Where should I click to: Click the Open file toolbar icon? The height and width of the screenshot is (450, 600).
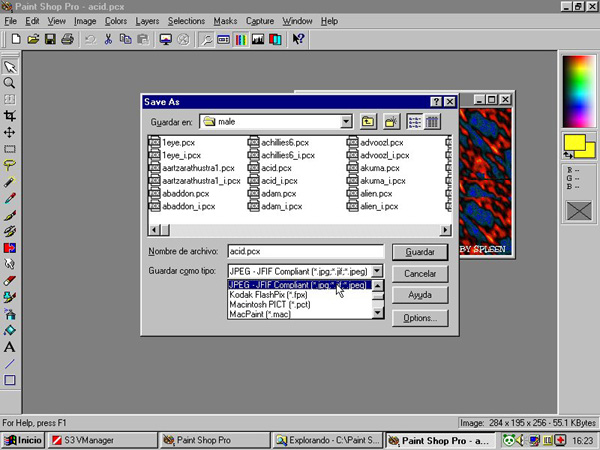click(x=33, y=39)
